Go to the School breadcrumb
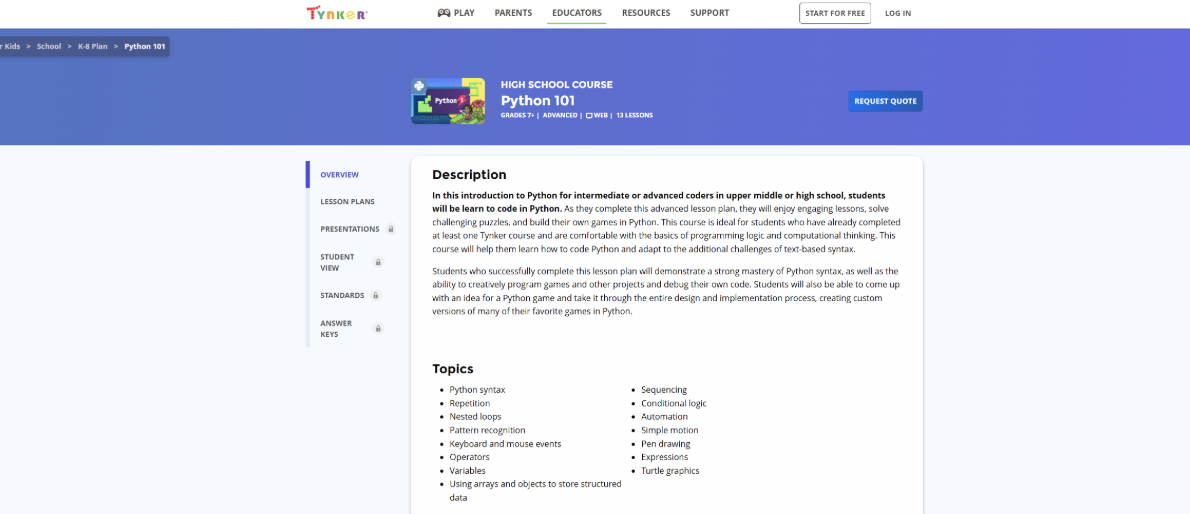1190x514 pixels. click(49, 46)
